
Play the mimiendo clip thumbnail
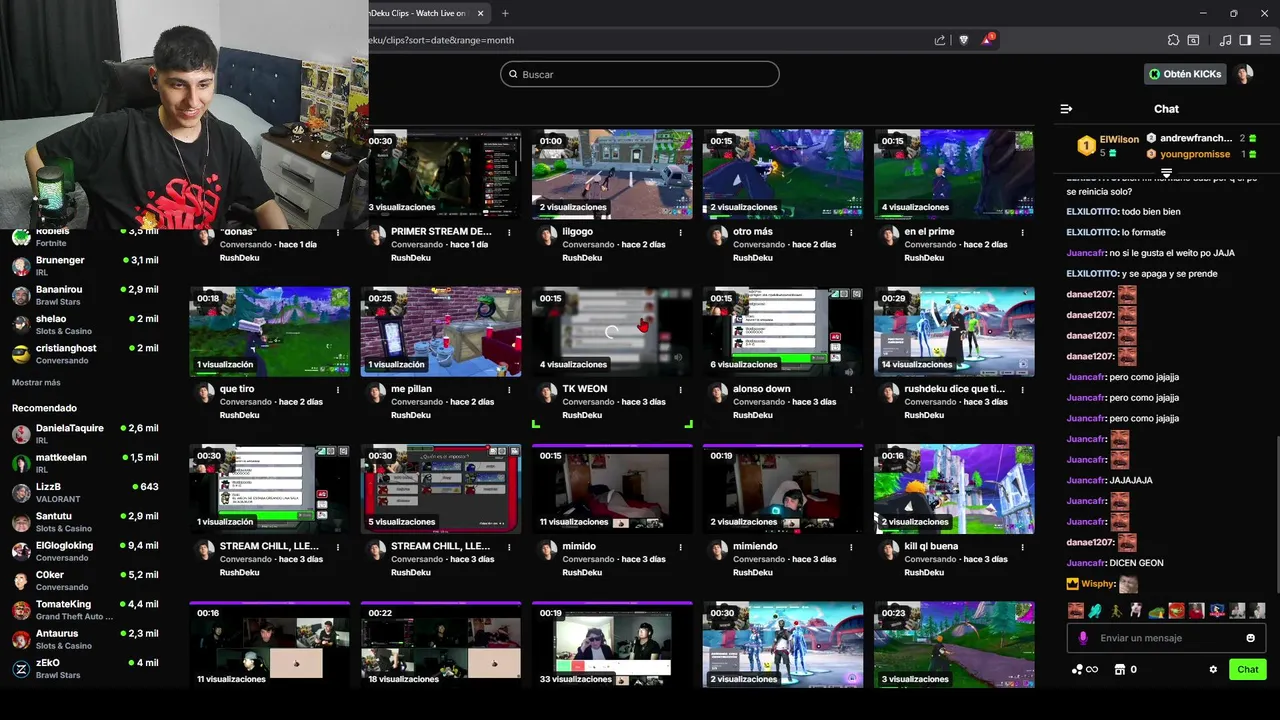[x=783, y=489]
